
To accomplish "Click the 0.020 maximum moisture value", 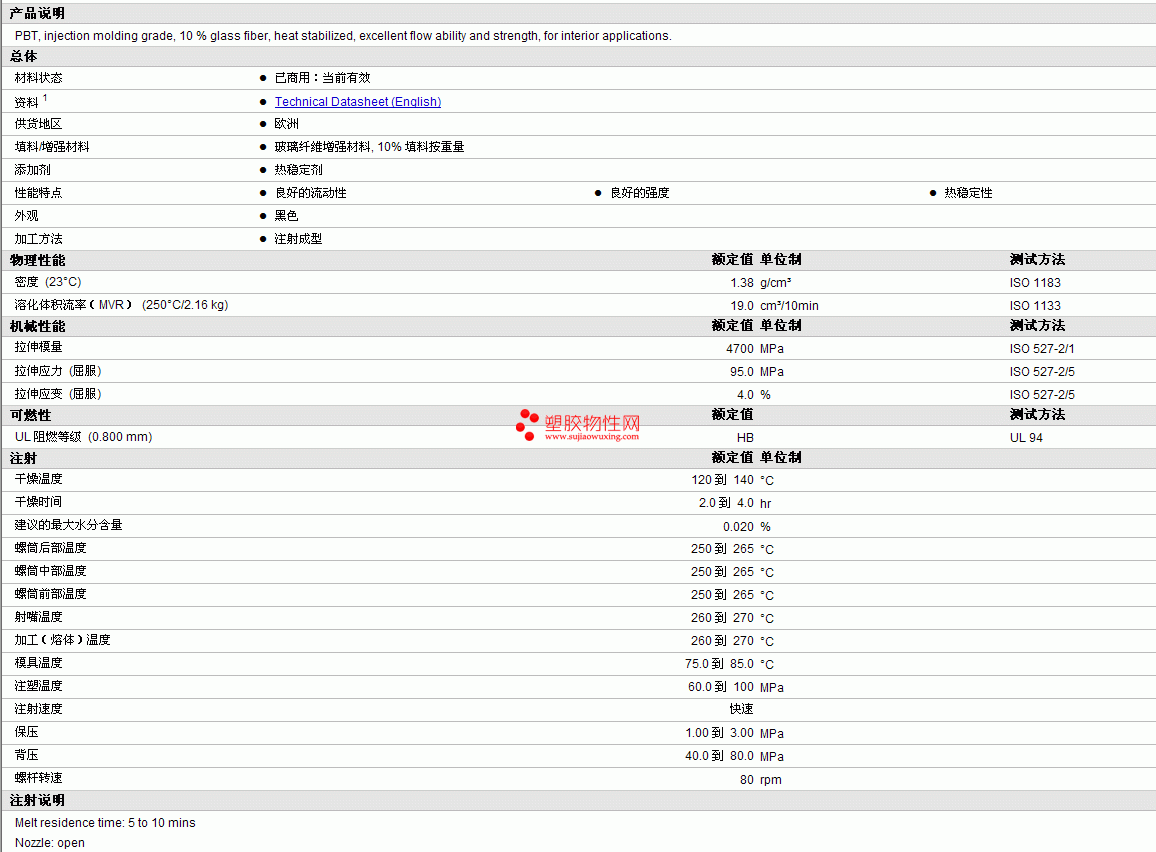I will [738, 527].
